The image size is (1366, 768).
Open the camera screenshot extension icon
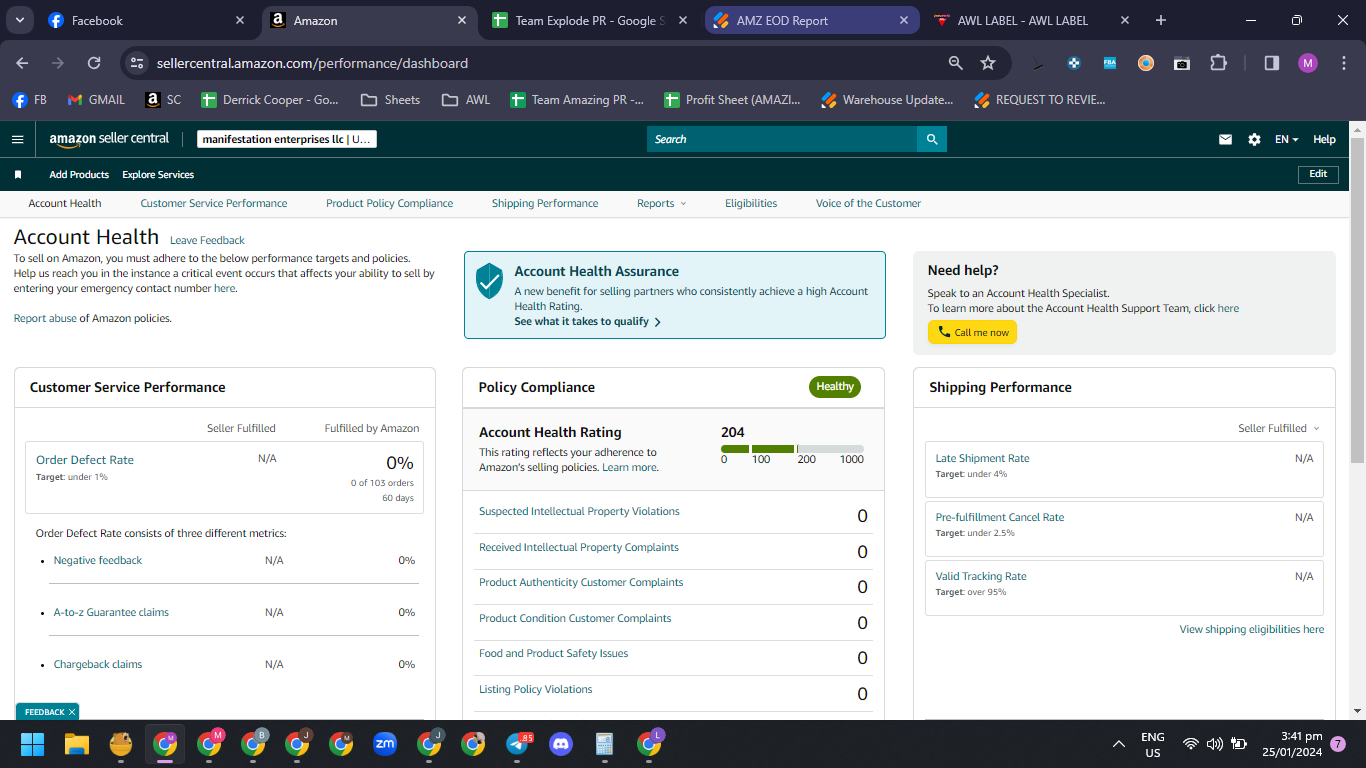coord(1182,63)
